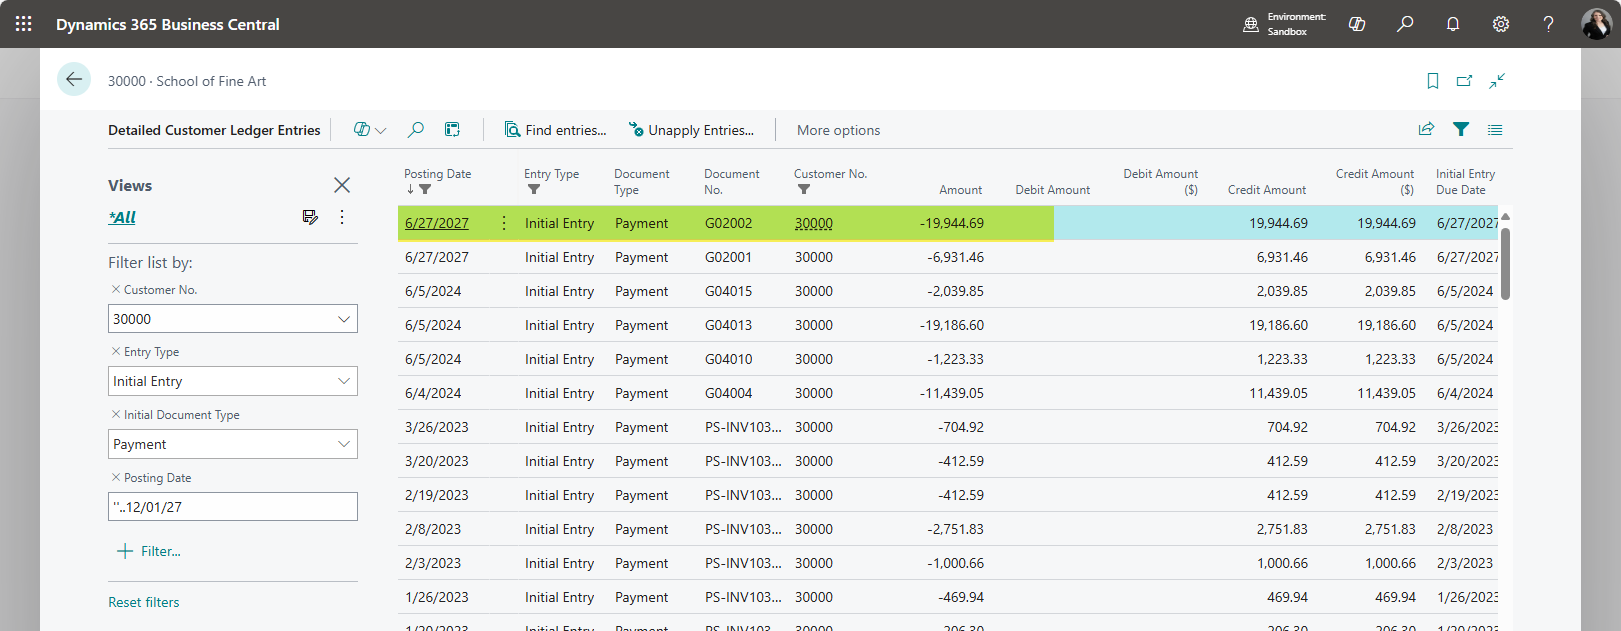Open the app launcher waffle menu

tap(24, 24)
